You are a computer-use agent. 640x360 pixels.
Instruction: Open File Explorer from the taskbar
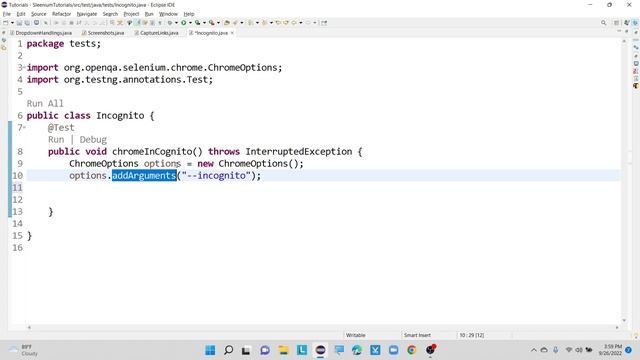(283, 350)
